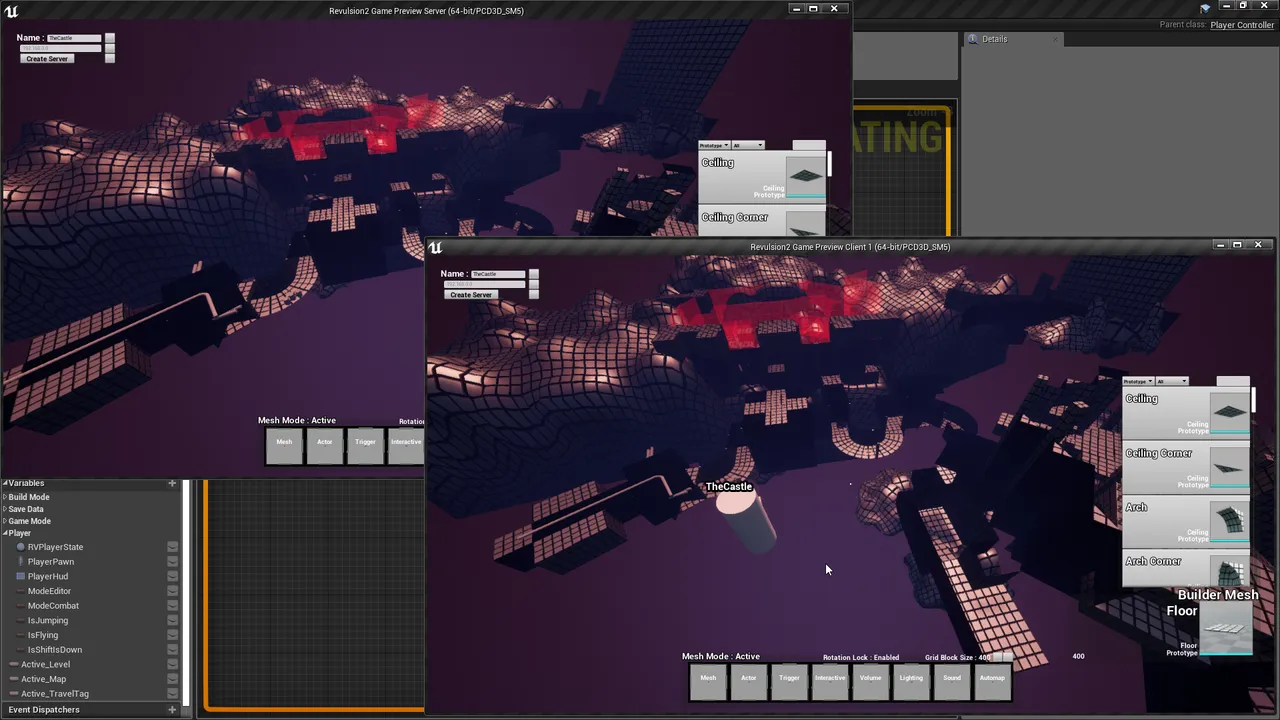Screen dimensions: 1280x720
Task: Click Unreal logo in Server window title bar
Action: [12, 11]
